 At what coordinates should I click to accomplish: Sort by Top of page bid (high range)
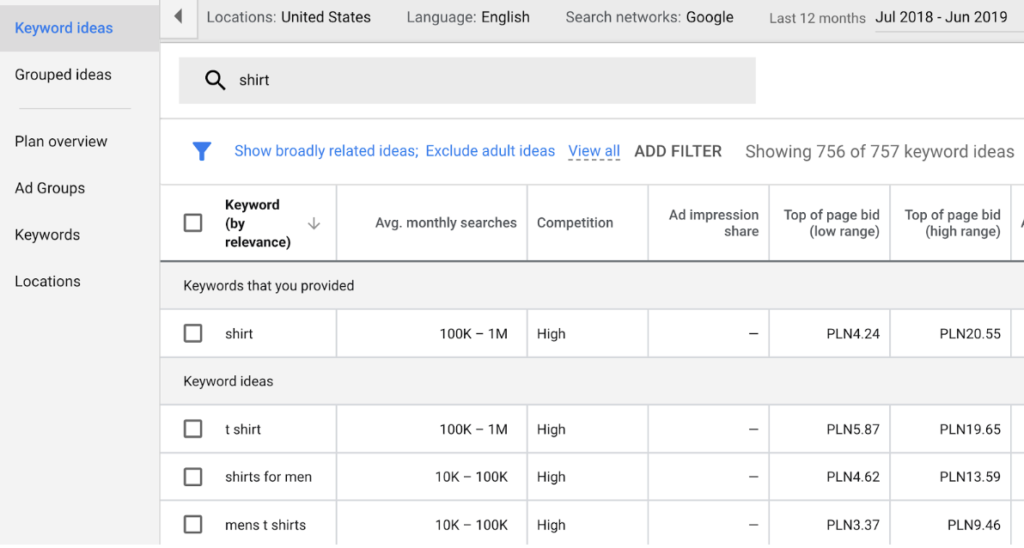click(952, 223)
